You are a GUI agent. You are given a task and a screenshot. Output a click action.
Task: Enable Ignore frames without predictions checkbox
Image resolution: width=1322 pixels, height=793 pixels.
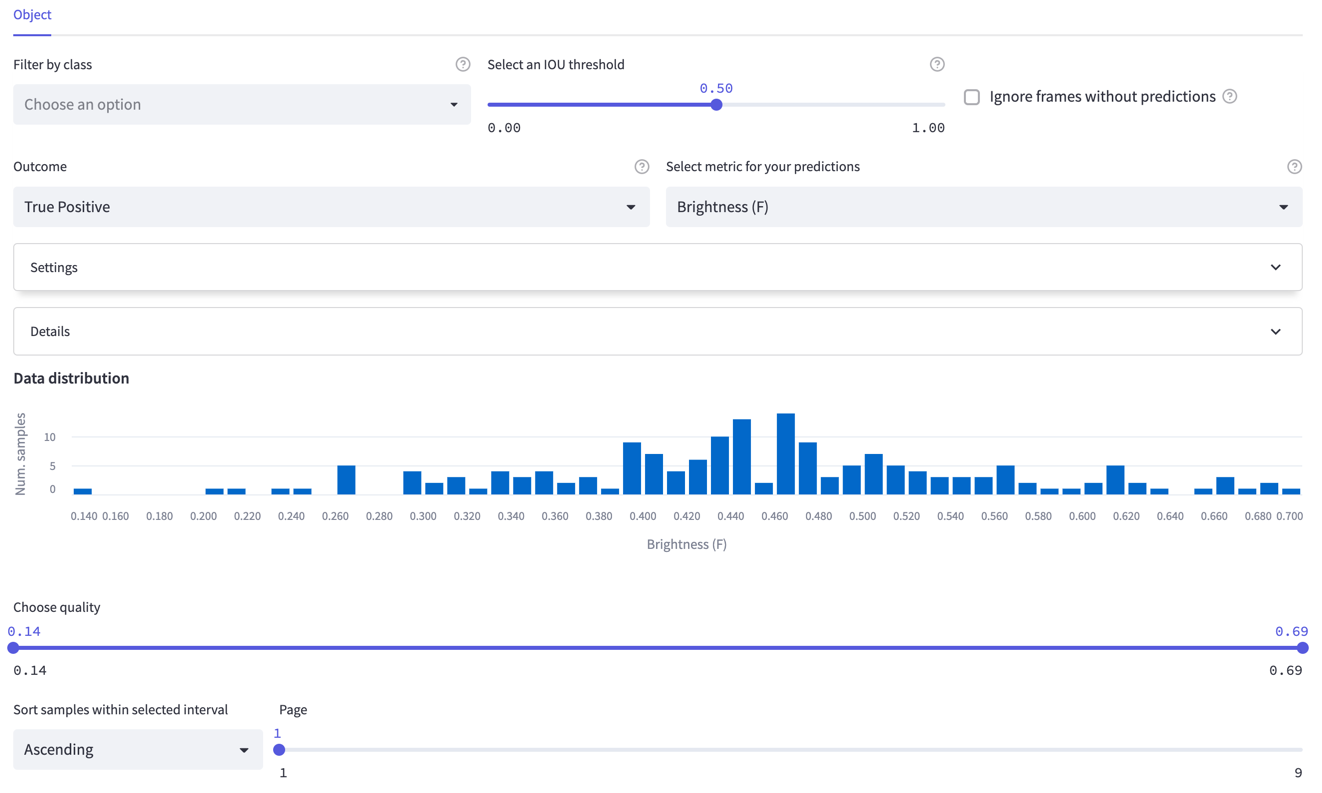click(x=972, y=97)
